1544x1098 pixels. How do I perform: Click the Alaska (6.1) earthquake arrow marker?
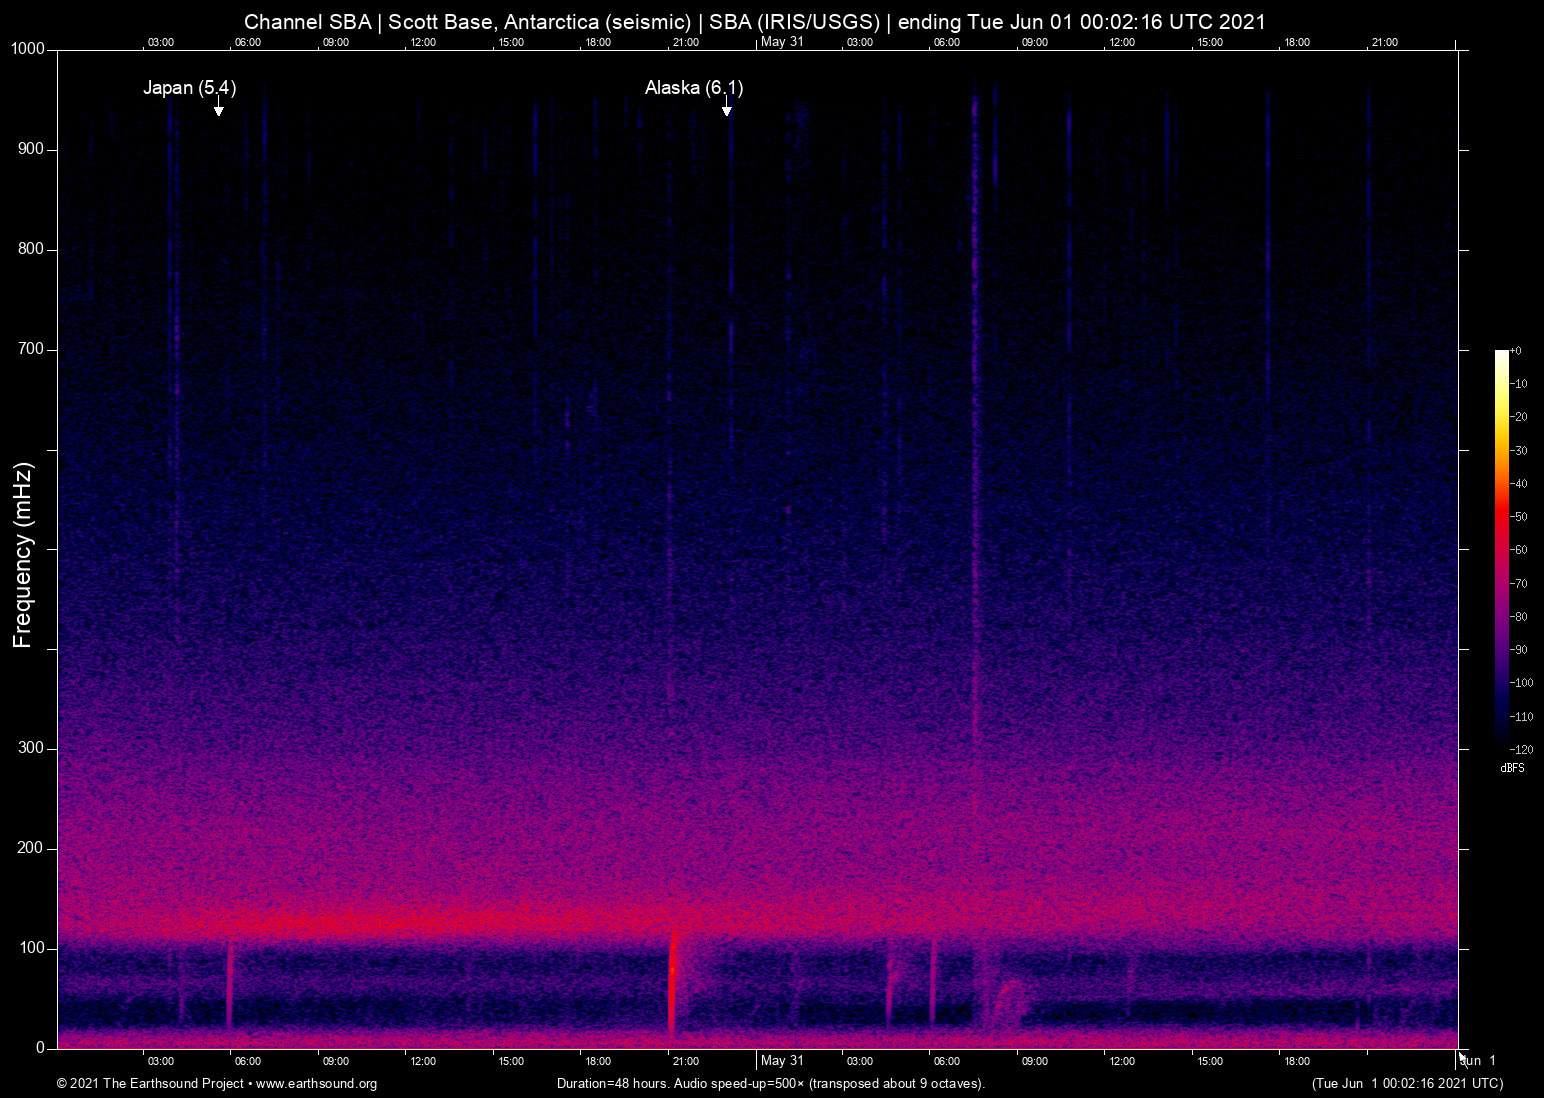[x=728, y=107]
